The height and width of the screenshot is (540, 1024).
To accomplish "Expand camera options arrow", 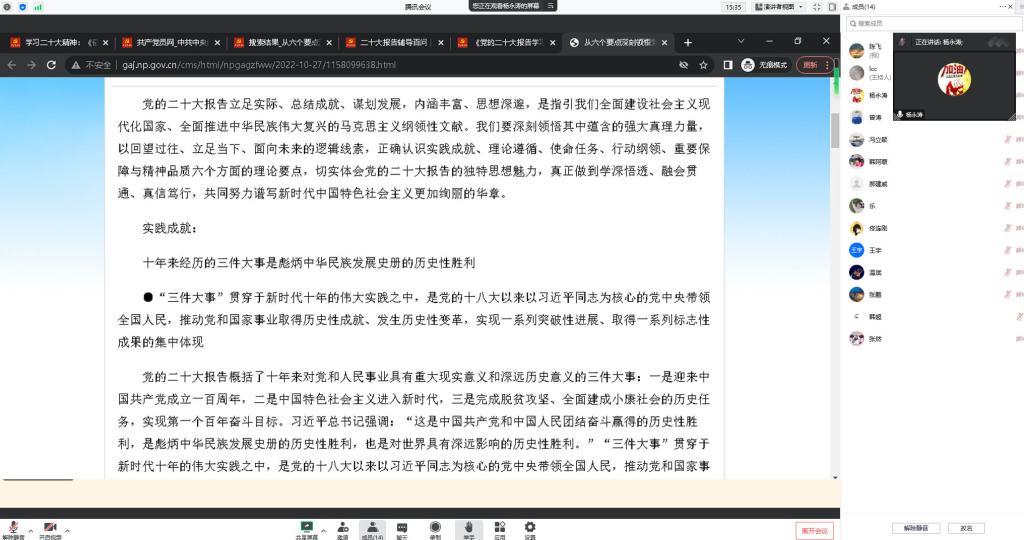I will [x=67, y=530].
